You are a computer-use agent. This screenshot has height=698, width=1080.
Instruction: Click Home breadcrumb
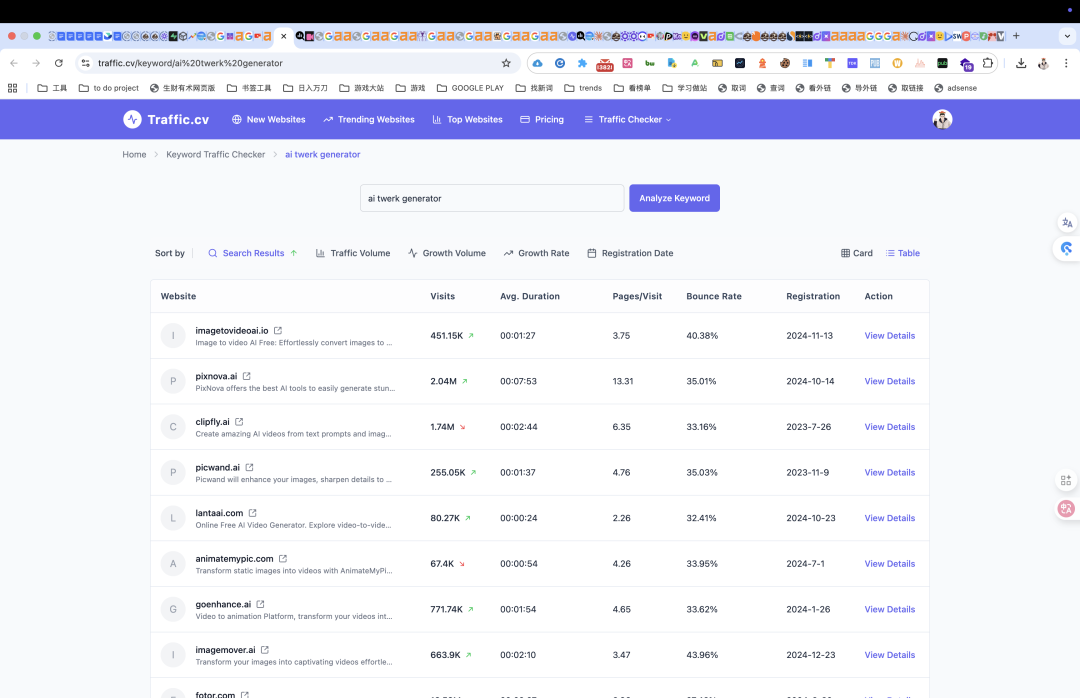[x=134, y=154]
